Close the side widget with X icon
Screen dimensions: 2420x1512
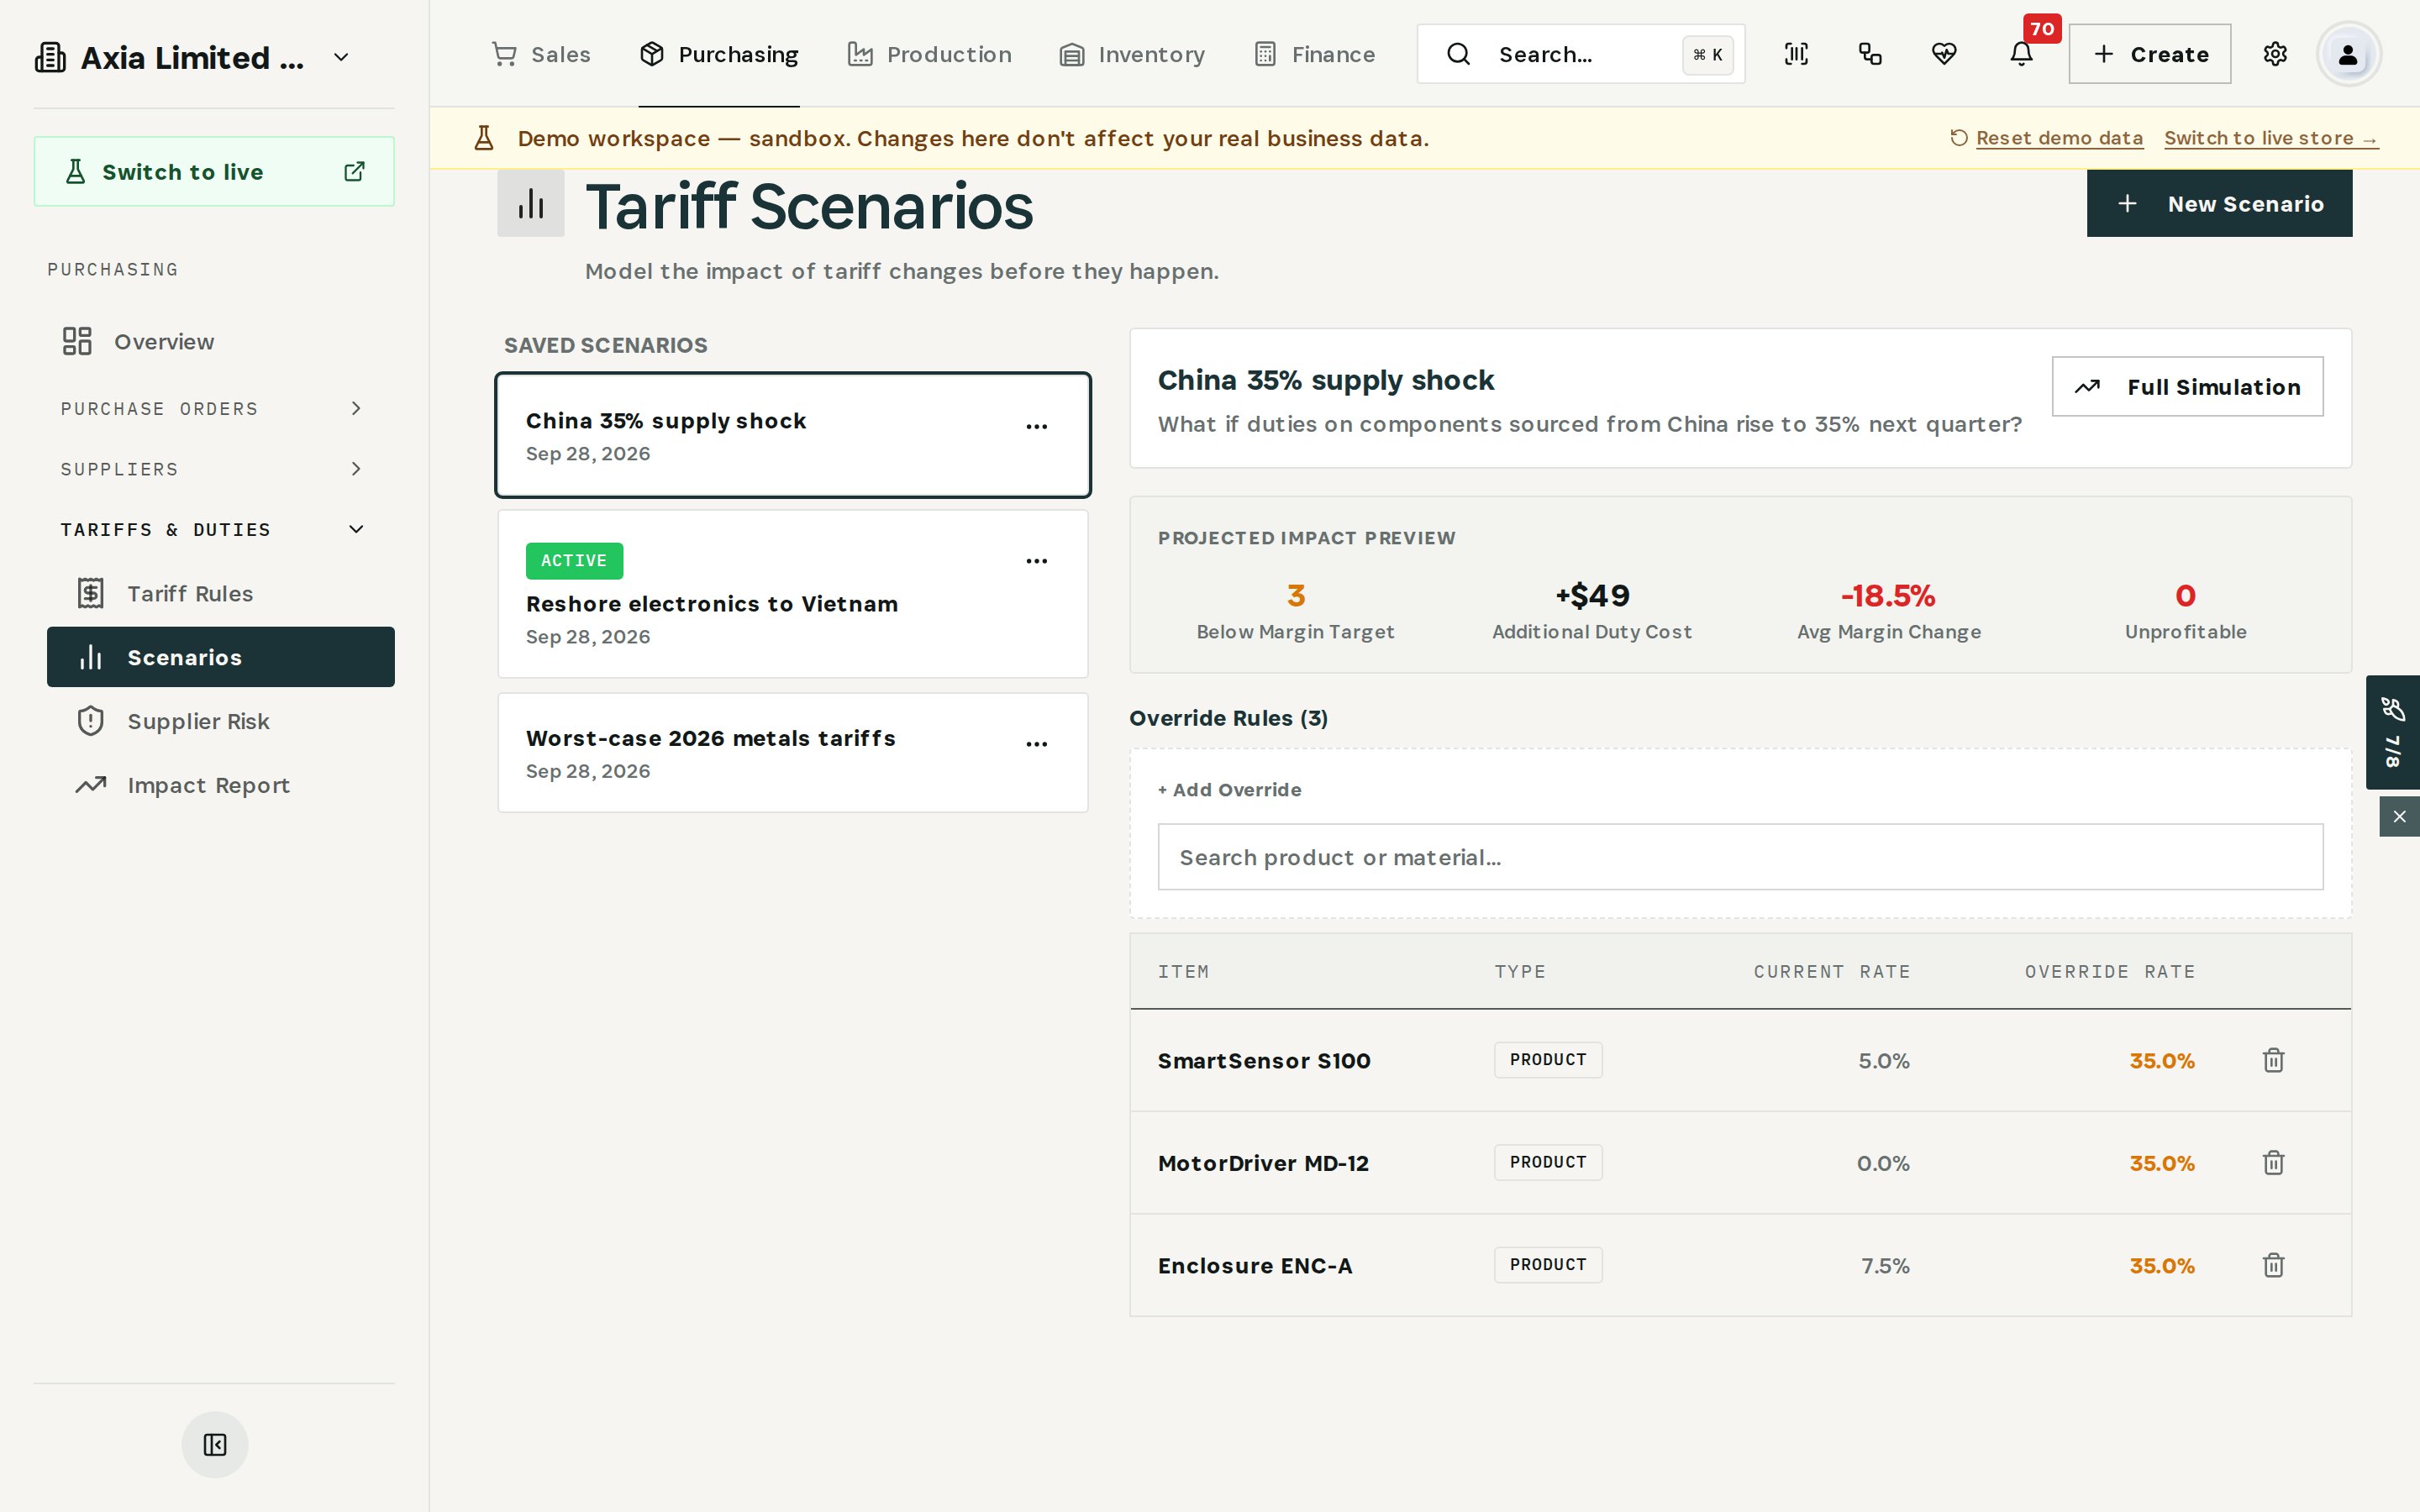coord(2399,816)
